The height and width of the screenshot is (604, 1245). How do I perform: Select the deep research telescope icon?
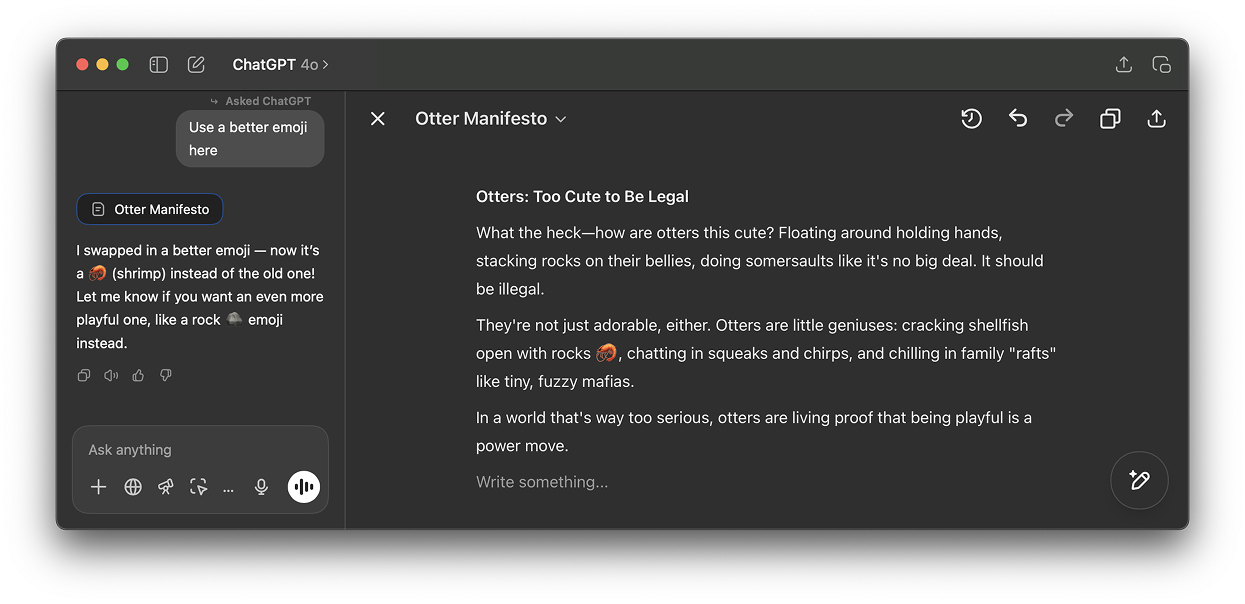pos(166,487)
